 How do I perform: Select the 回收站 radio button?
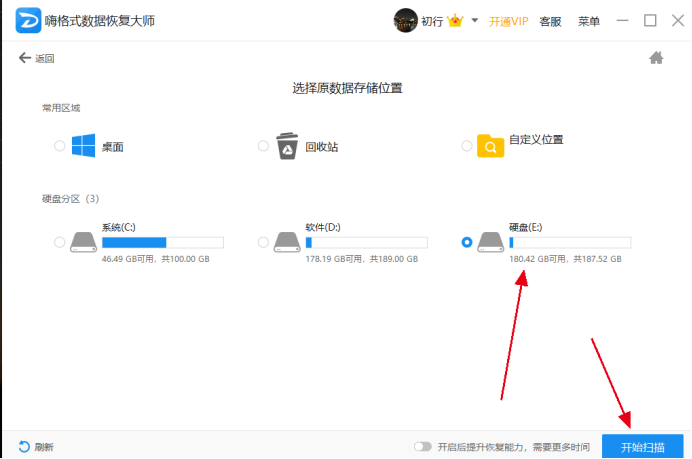click(x=263, y=146)
